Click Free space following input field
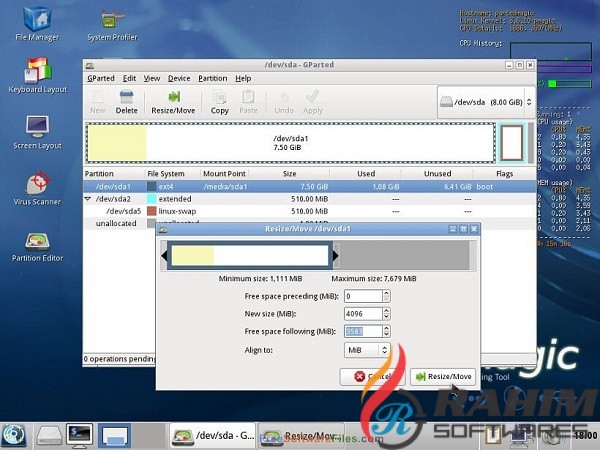600x450 pixels. click(x=363, y=331)
